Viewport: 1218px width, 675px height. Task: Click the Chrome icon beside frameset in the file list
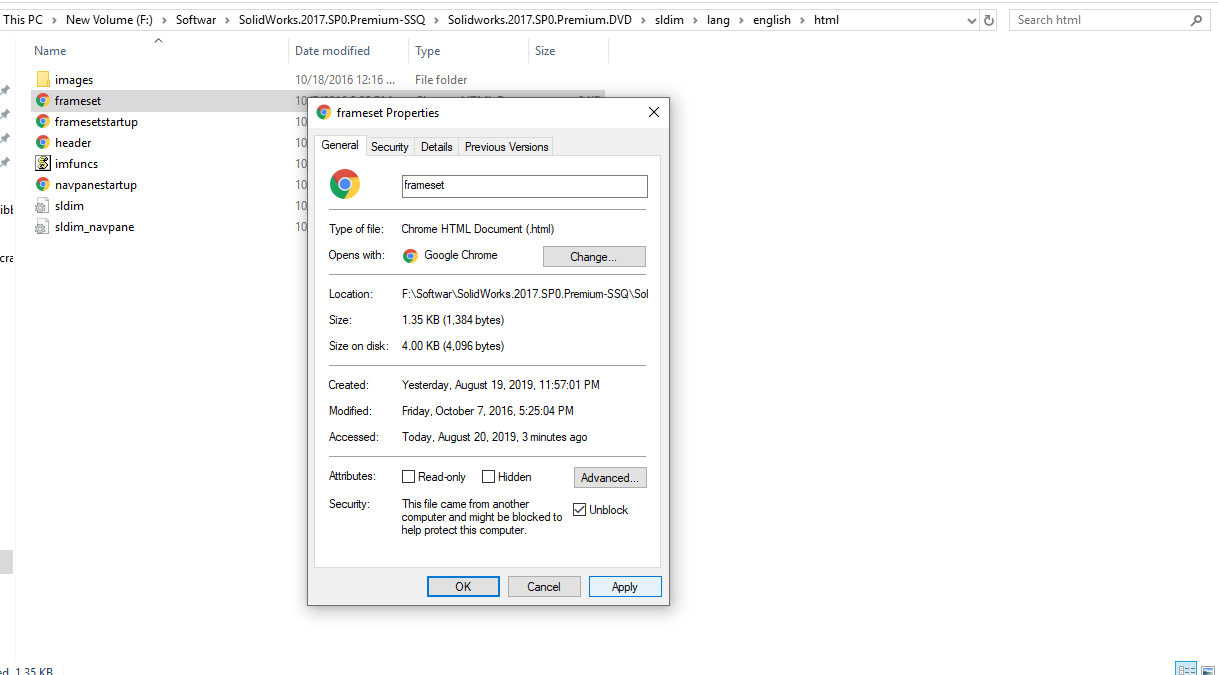coord(42,101)
